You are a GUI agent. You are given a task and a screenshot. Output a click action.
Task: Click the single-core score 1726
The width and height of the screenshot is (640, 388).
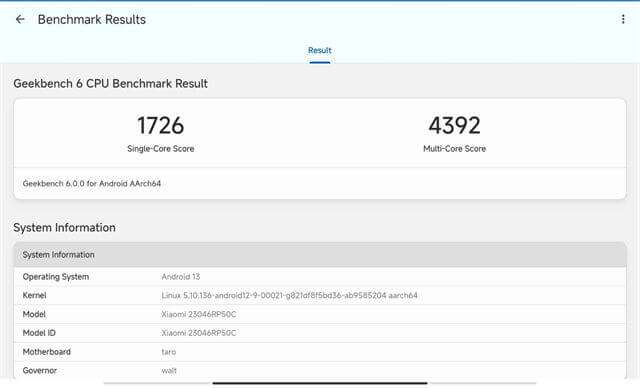160,125
